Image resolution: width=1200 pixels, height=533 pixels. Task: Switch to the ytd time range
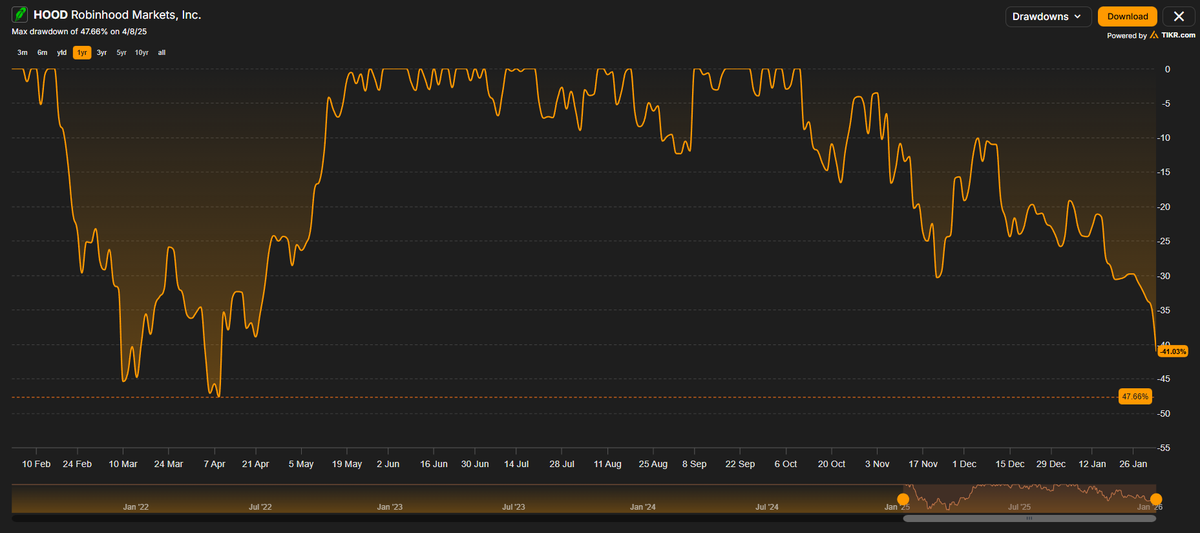(x=62, y=52)
